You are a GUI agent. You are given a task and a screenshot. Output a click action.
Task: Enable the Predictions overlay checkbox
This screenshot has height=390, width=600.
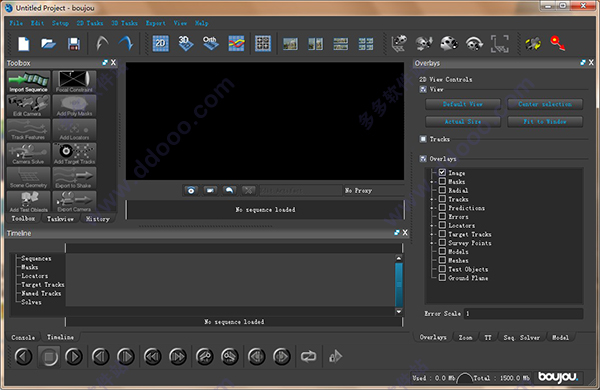pyautogui.click(x=442, y=207)
